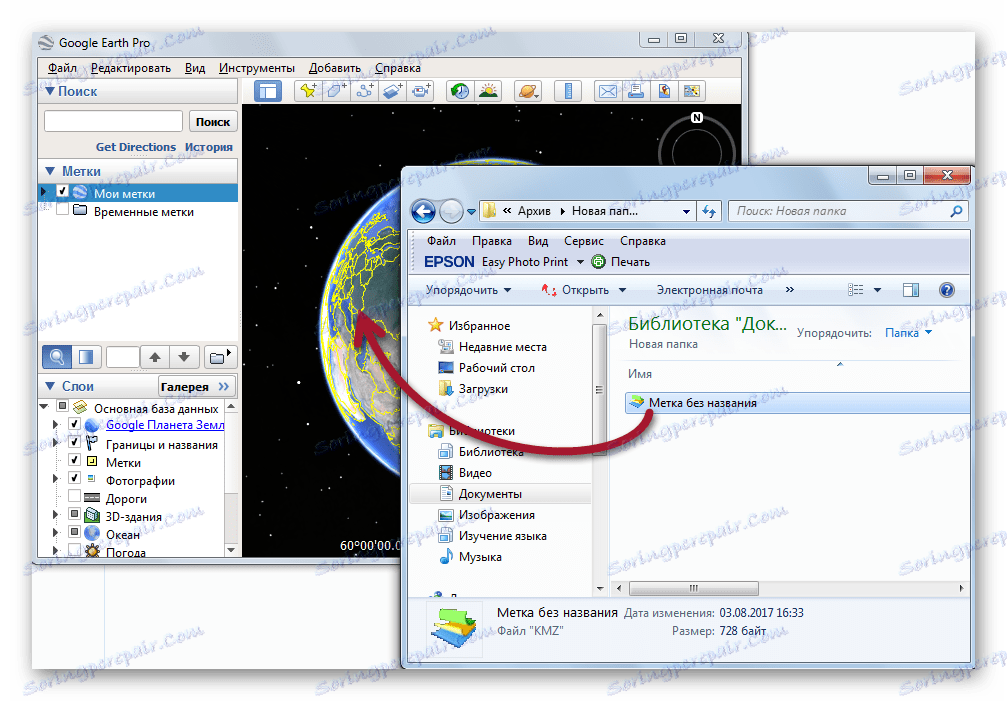
Task: Print the current view in Google Earth
Action: (x=635, y=91)
